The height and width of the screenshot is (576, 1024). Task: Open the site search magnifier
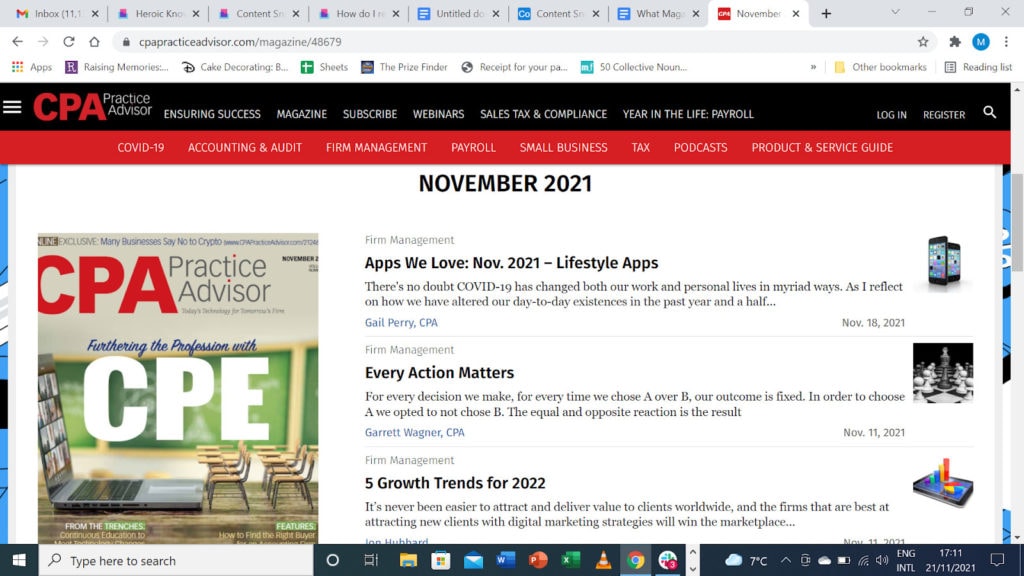(x=989, y=112)
